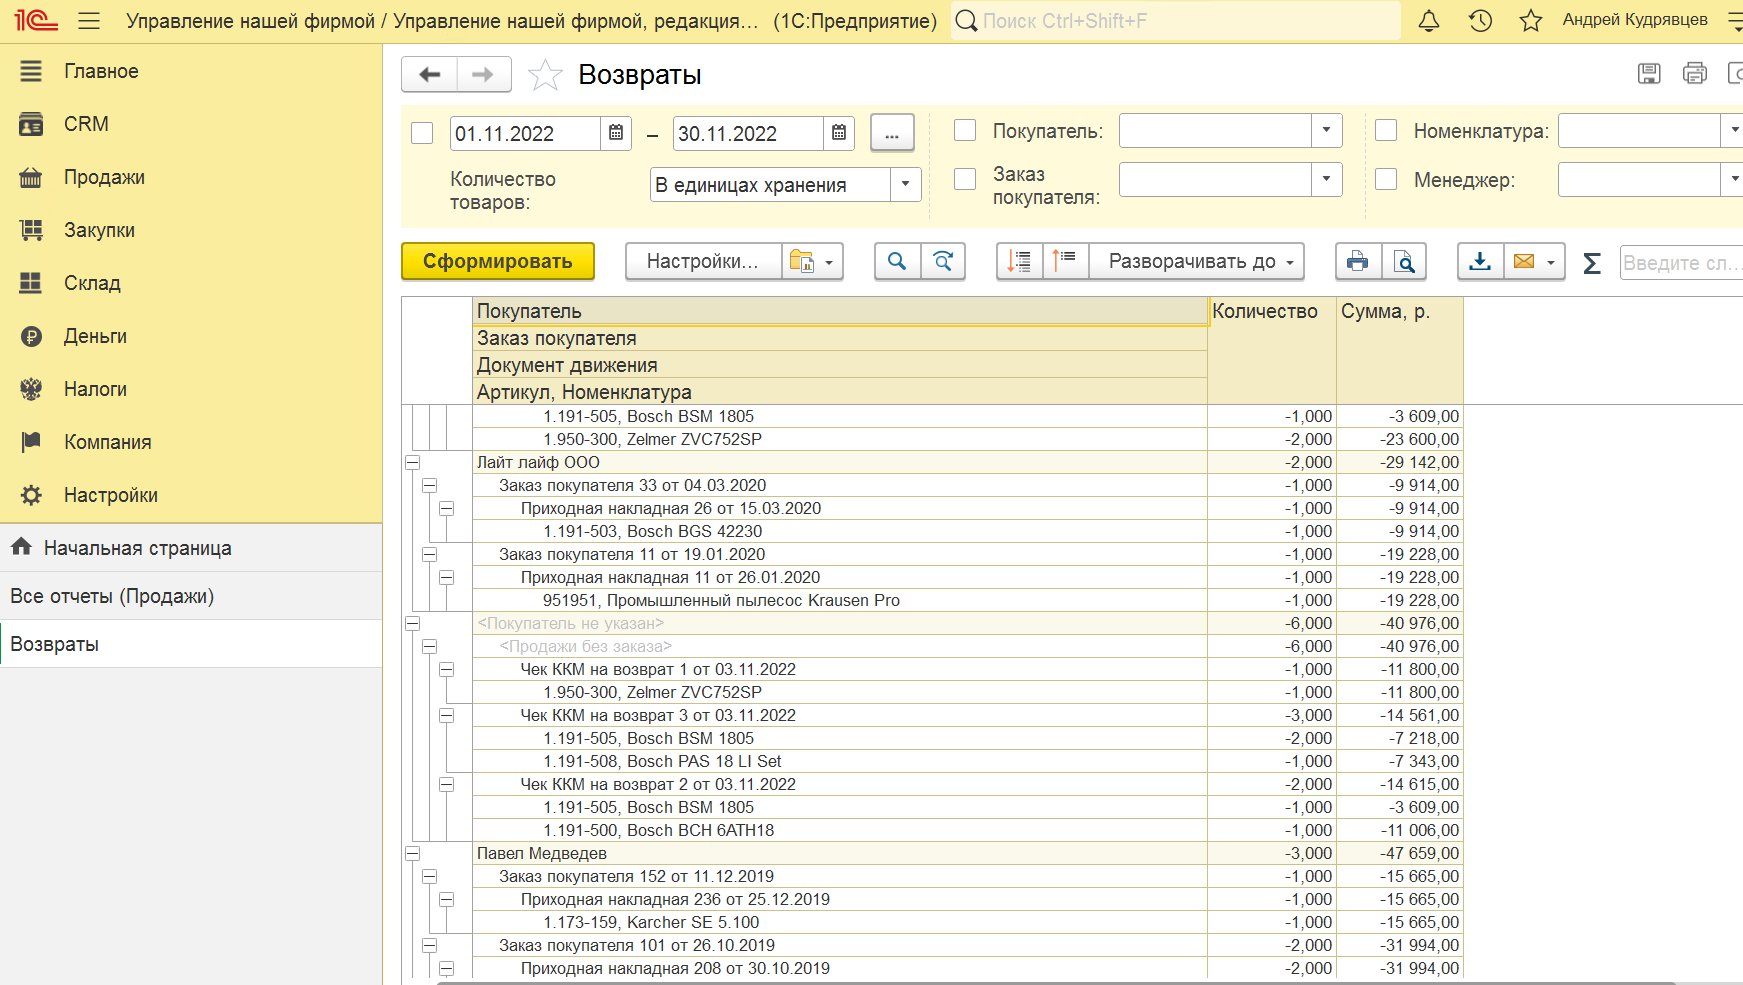
Task: Click the send by email envelope icon
Action: tap(1524, 261)
